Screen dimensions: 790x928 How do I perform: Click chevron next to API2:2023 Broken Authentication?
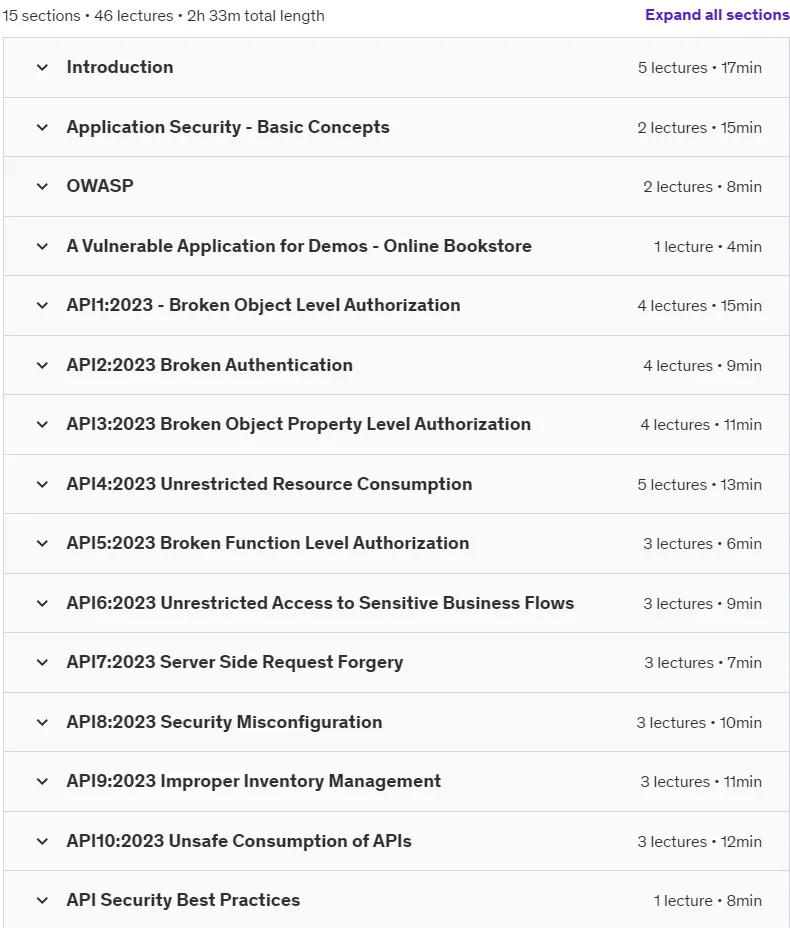click(42, 365)
